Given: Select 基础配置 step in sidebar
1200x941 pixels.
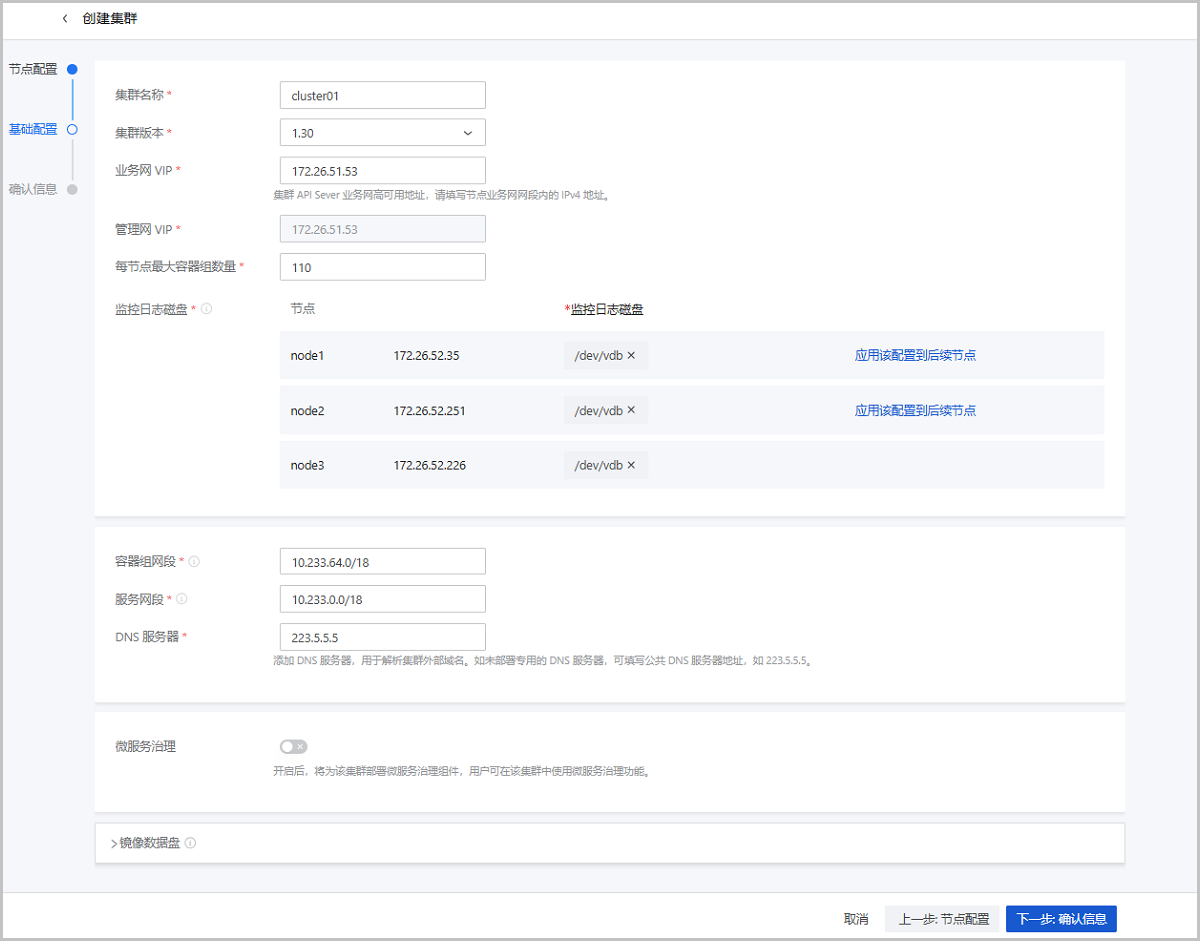Looking at the screenshot, I should pos(33,130).
